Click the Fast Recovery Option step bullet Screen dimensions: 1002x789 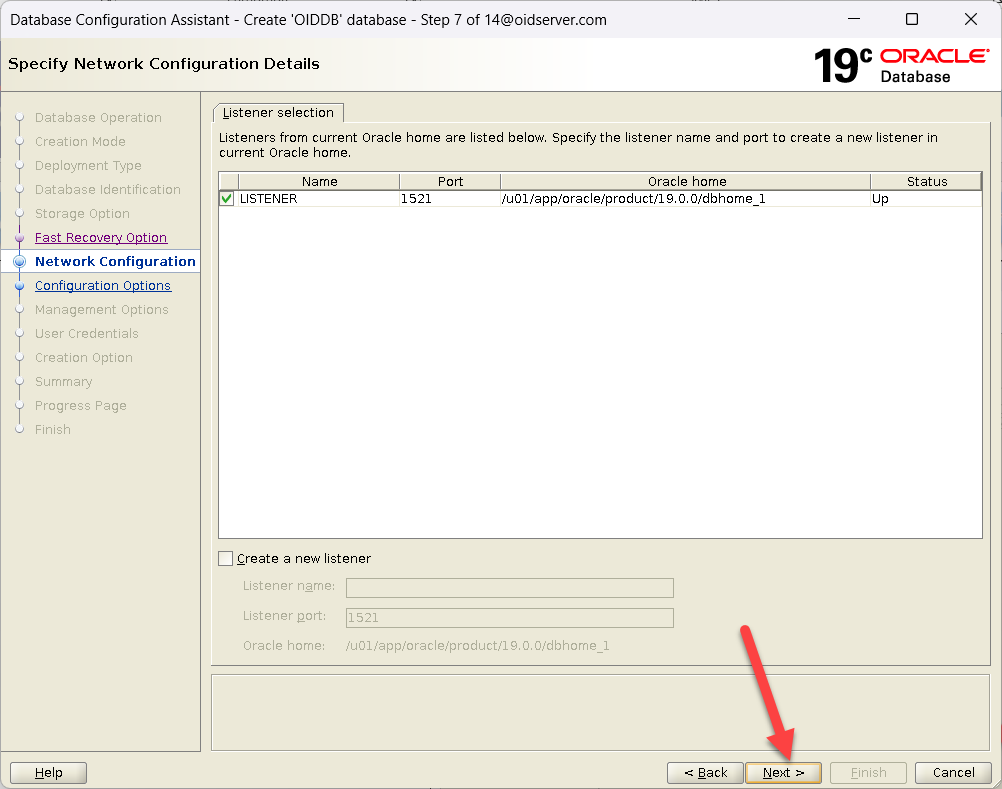pyautogui.click(x=20, y=238)
